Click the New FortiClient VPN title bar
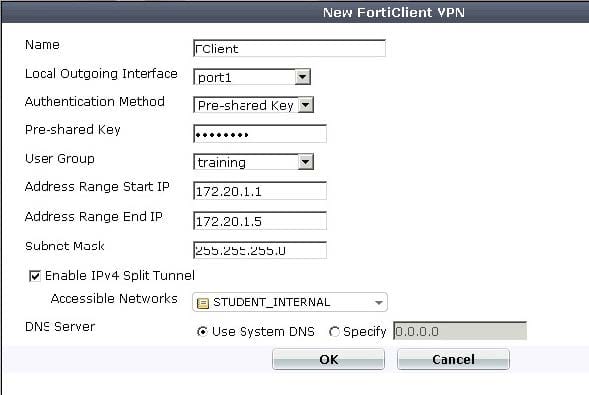The height and width of the screenshot is (395, 589). (295, 12)
